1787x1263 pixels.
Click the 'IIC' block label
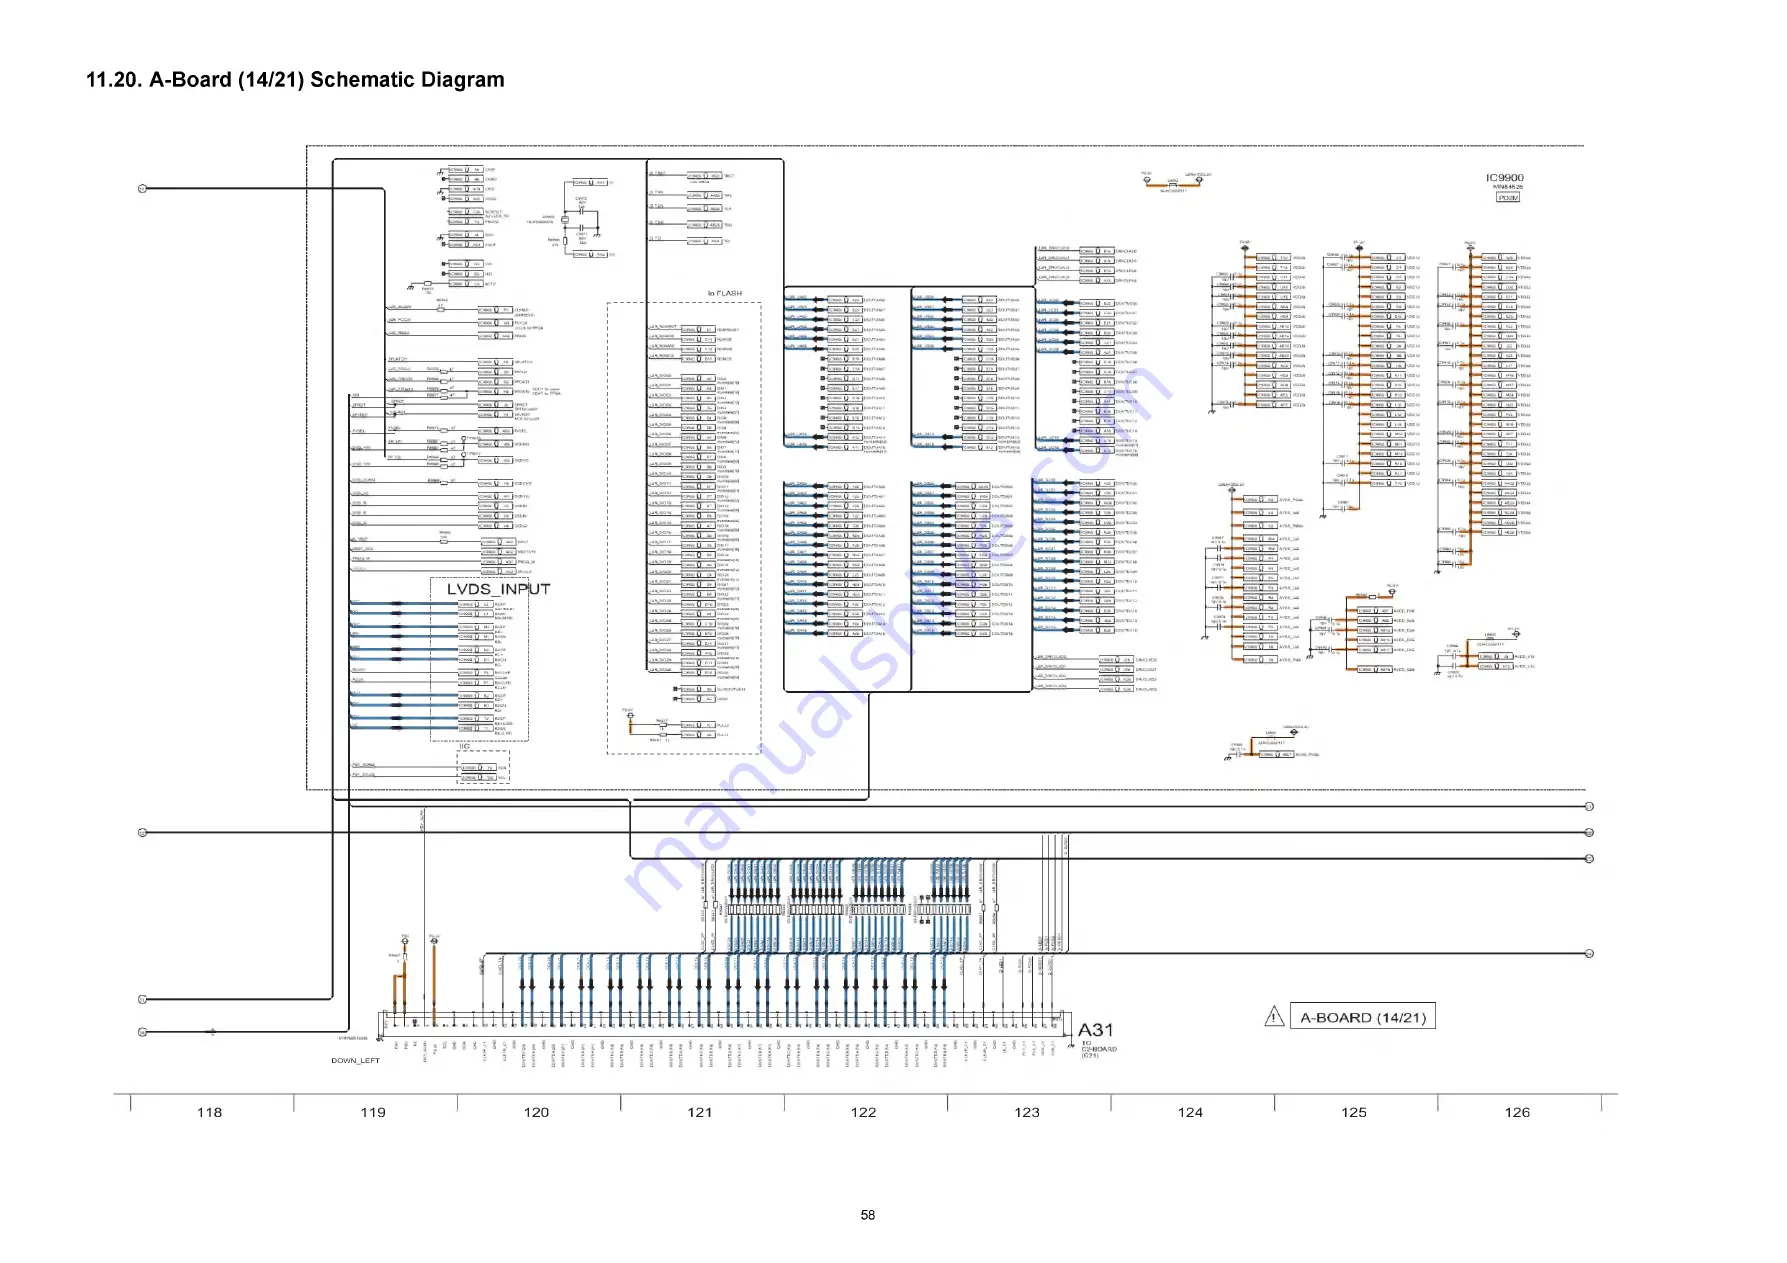tap(464, 746)
